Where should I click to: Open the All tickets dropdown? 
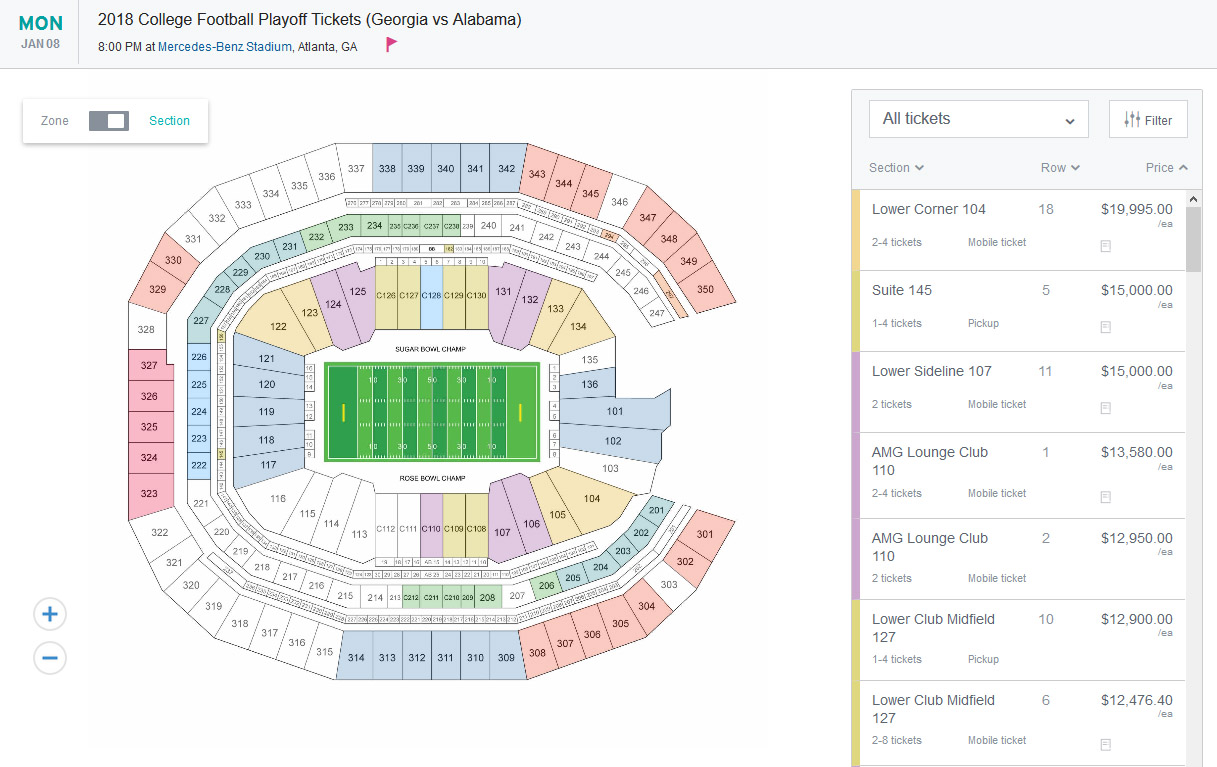[x=978, y=119]
